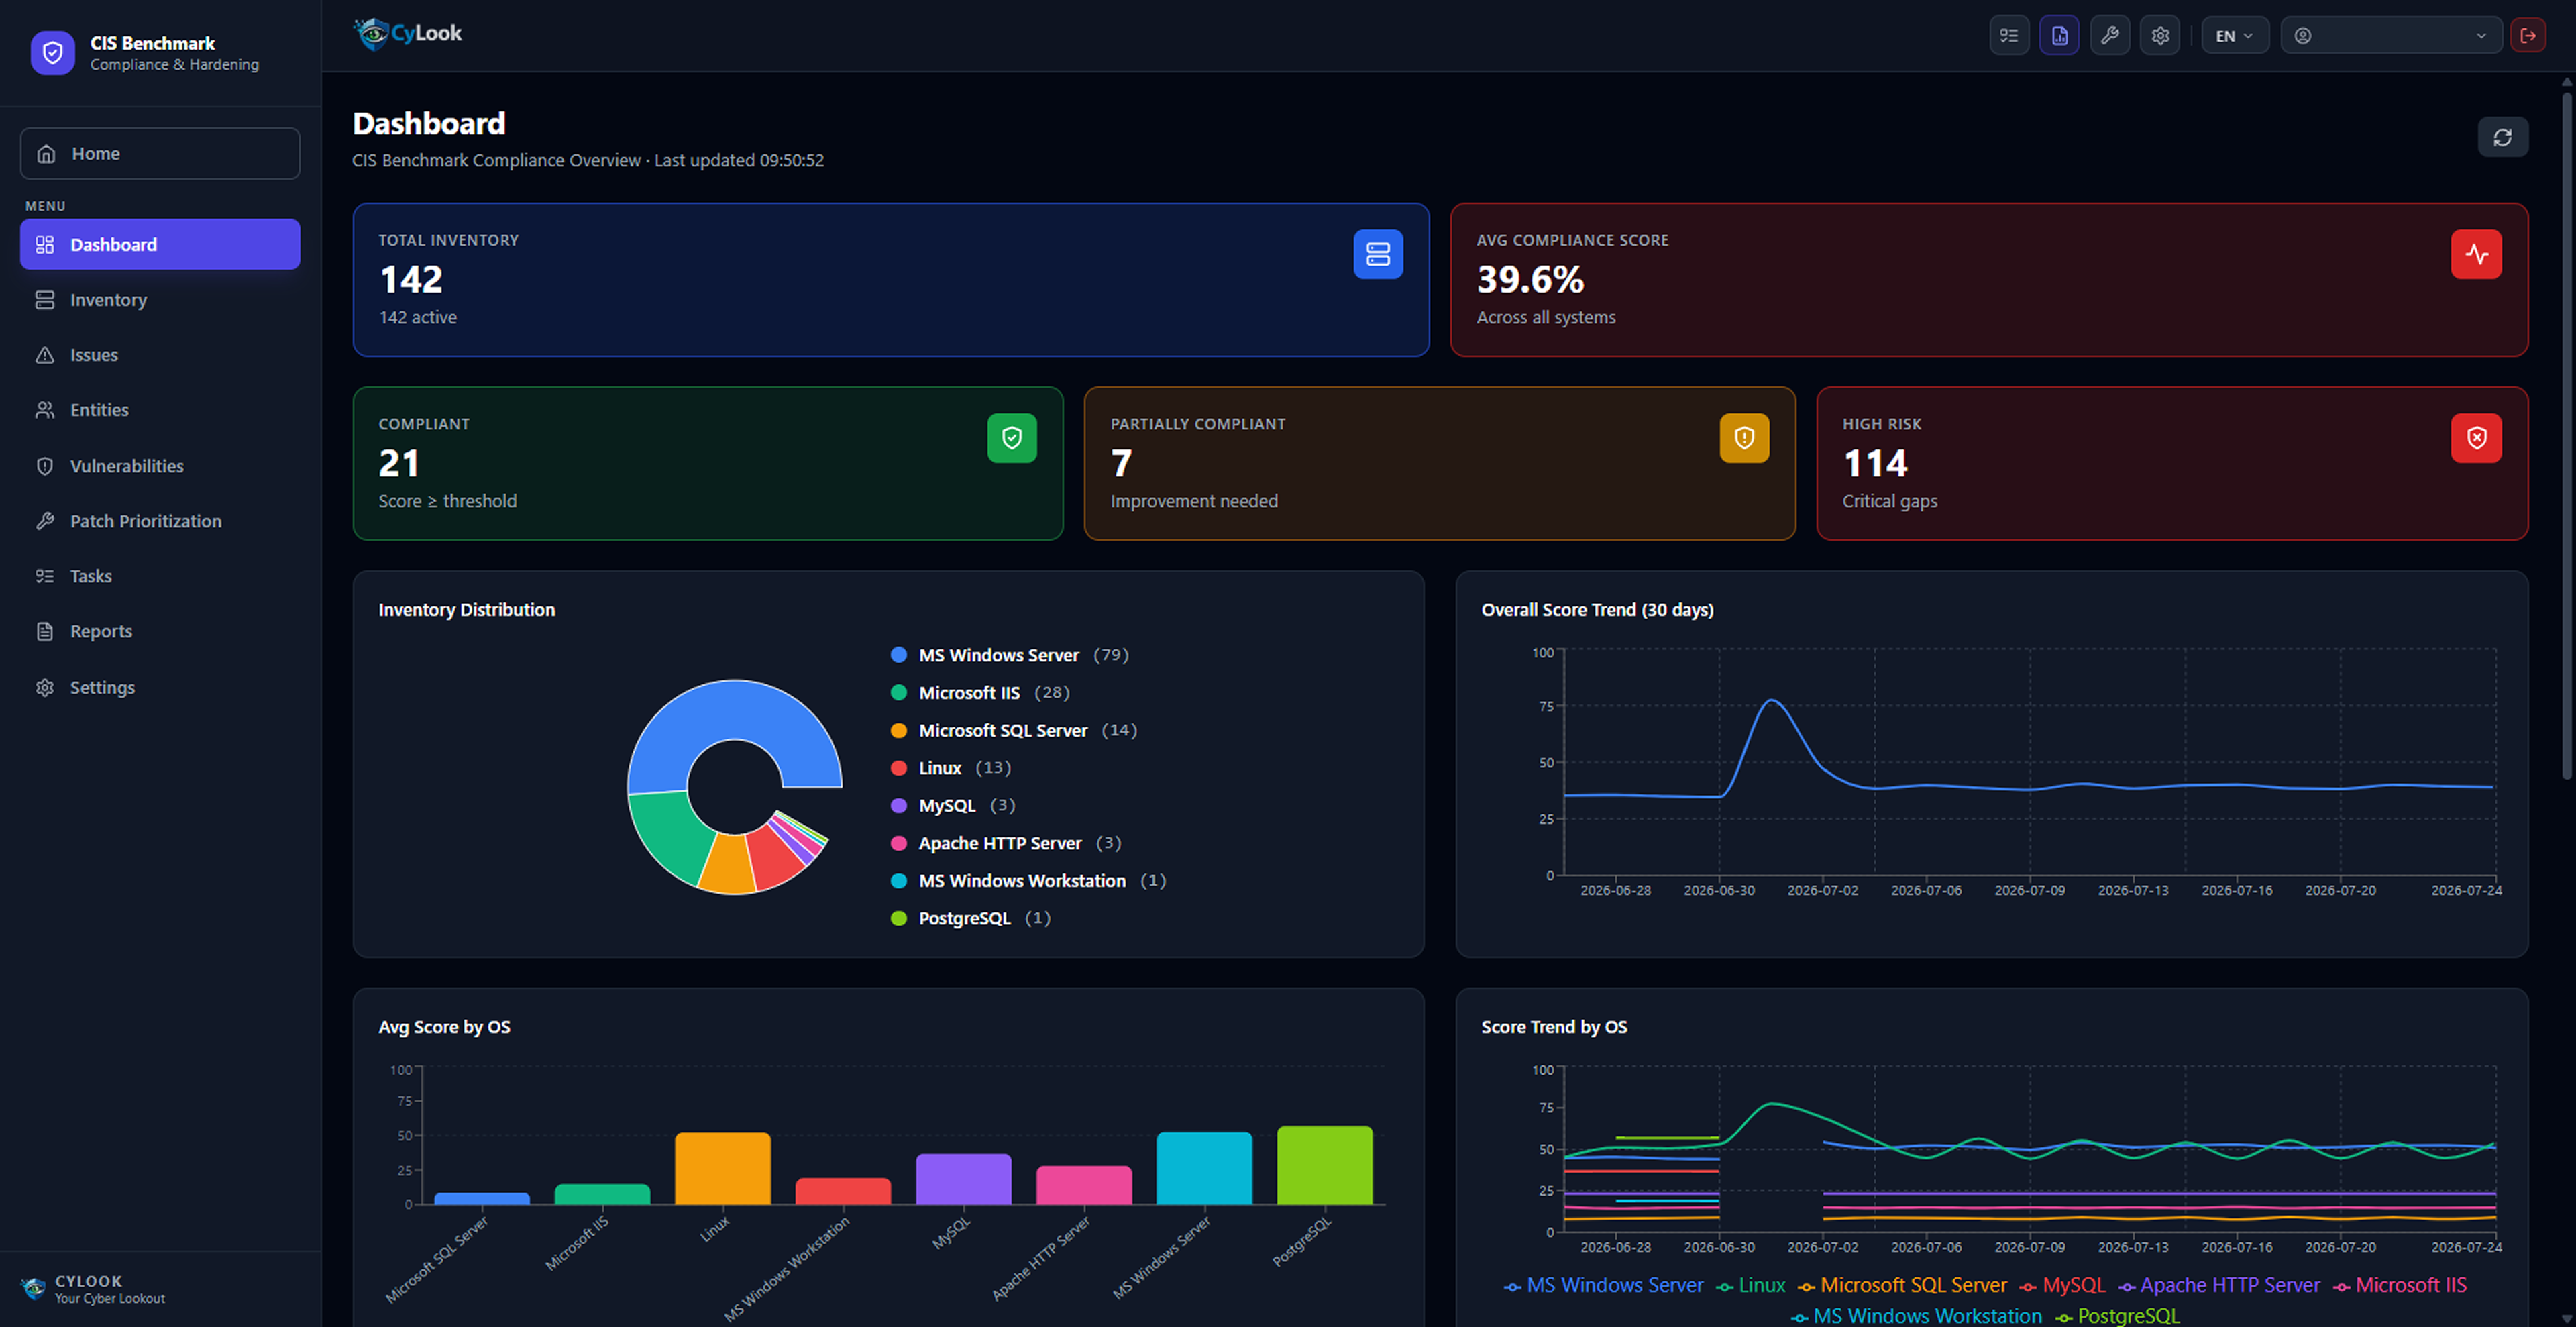The width and height of the screenshot is (2576, 1327).
Task: Open the report document icon in top toolbar
Action: coord(2059,36)
